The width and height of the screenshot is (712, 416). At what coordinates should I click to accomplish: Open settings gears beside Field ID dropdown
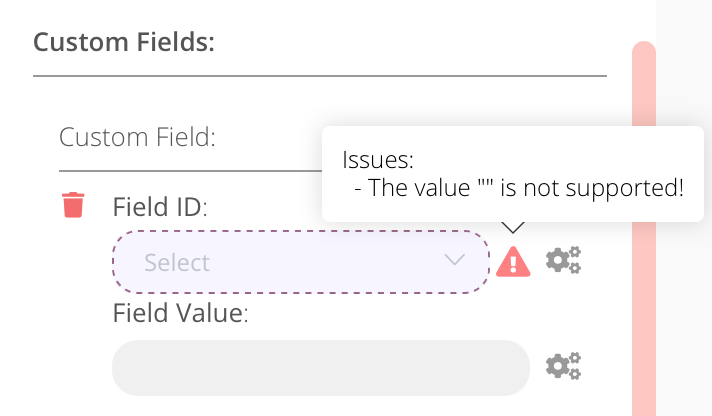click(x=563, y=261)
